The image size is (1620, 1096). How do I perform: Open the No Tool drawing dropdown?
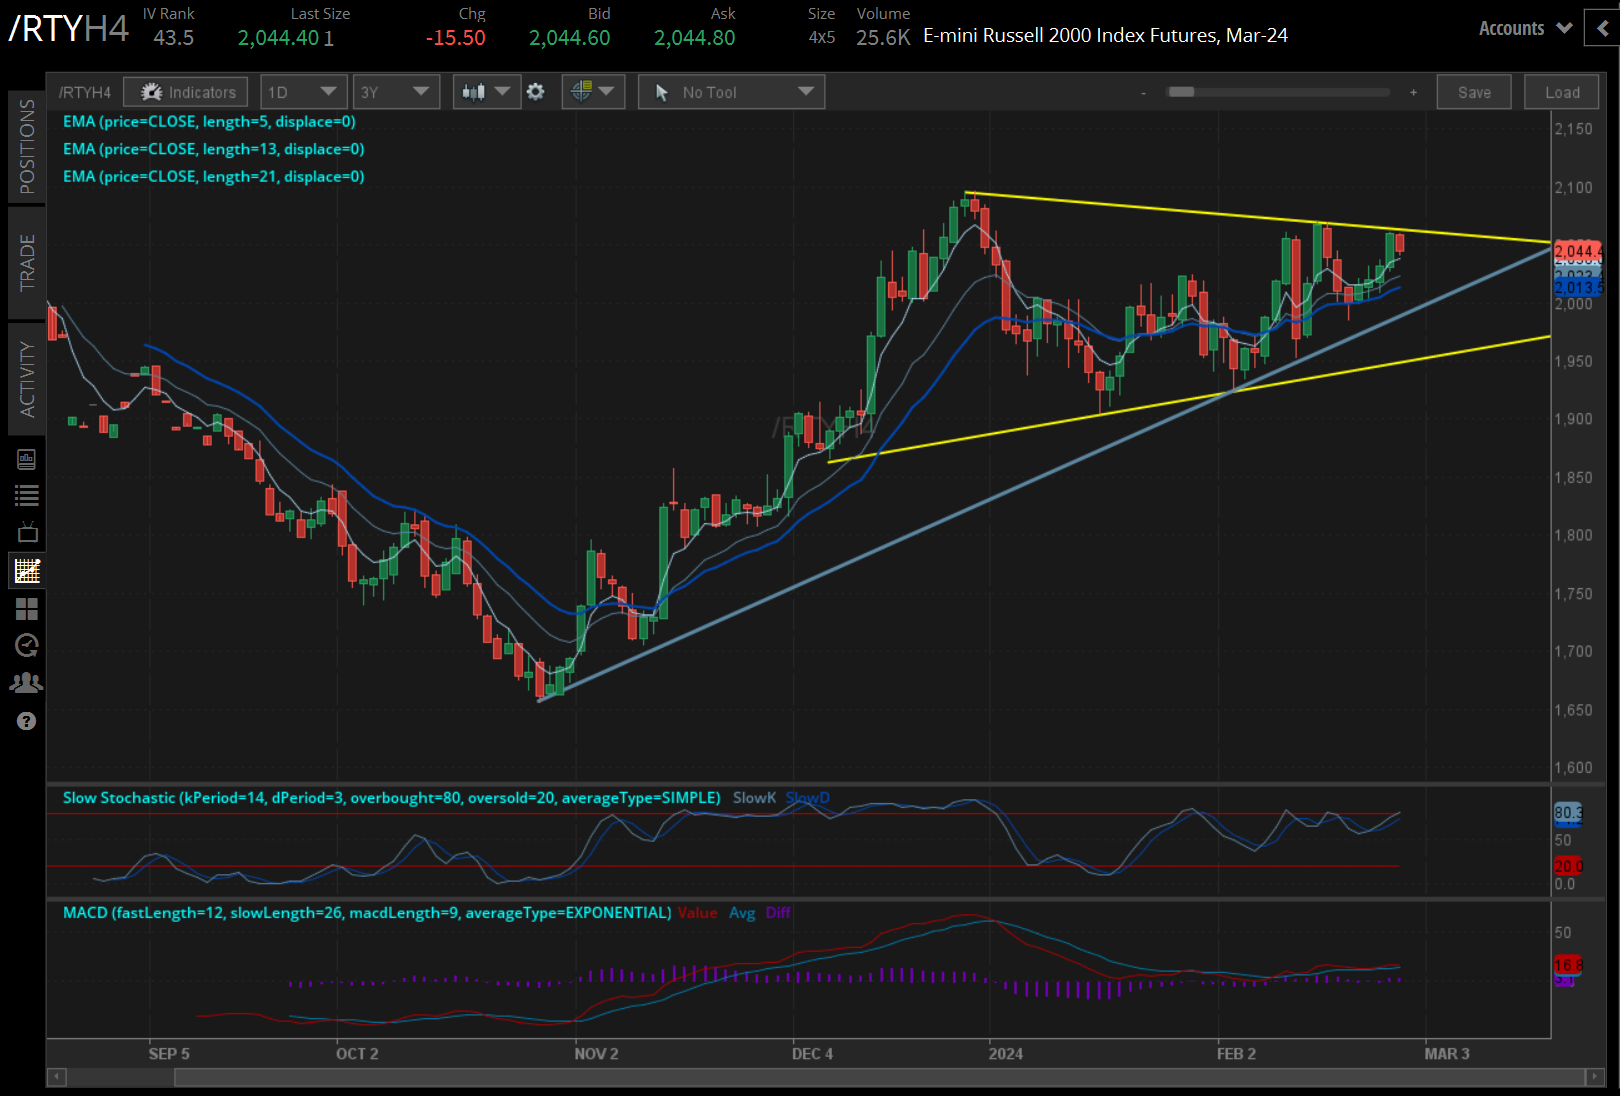tap(731, 92)
